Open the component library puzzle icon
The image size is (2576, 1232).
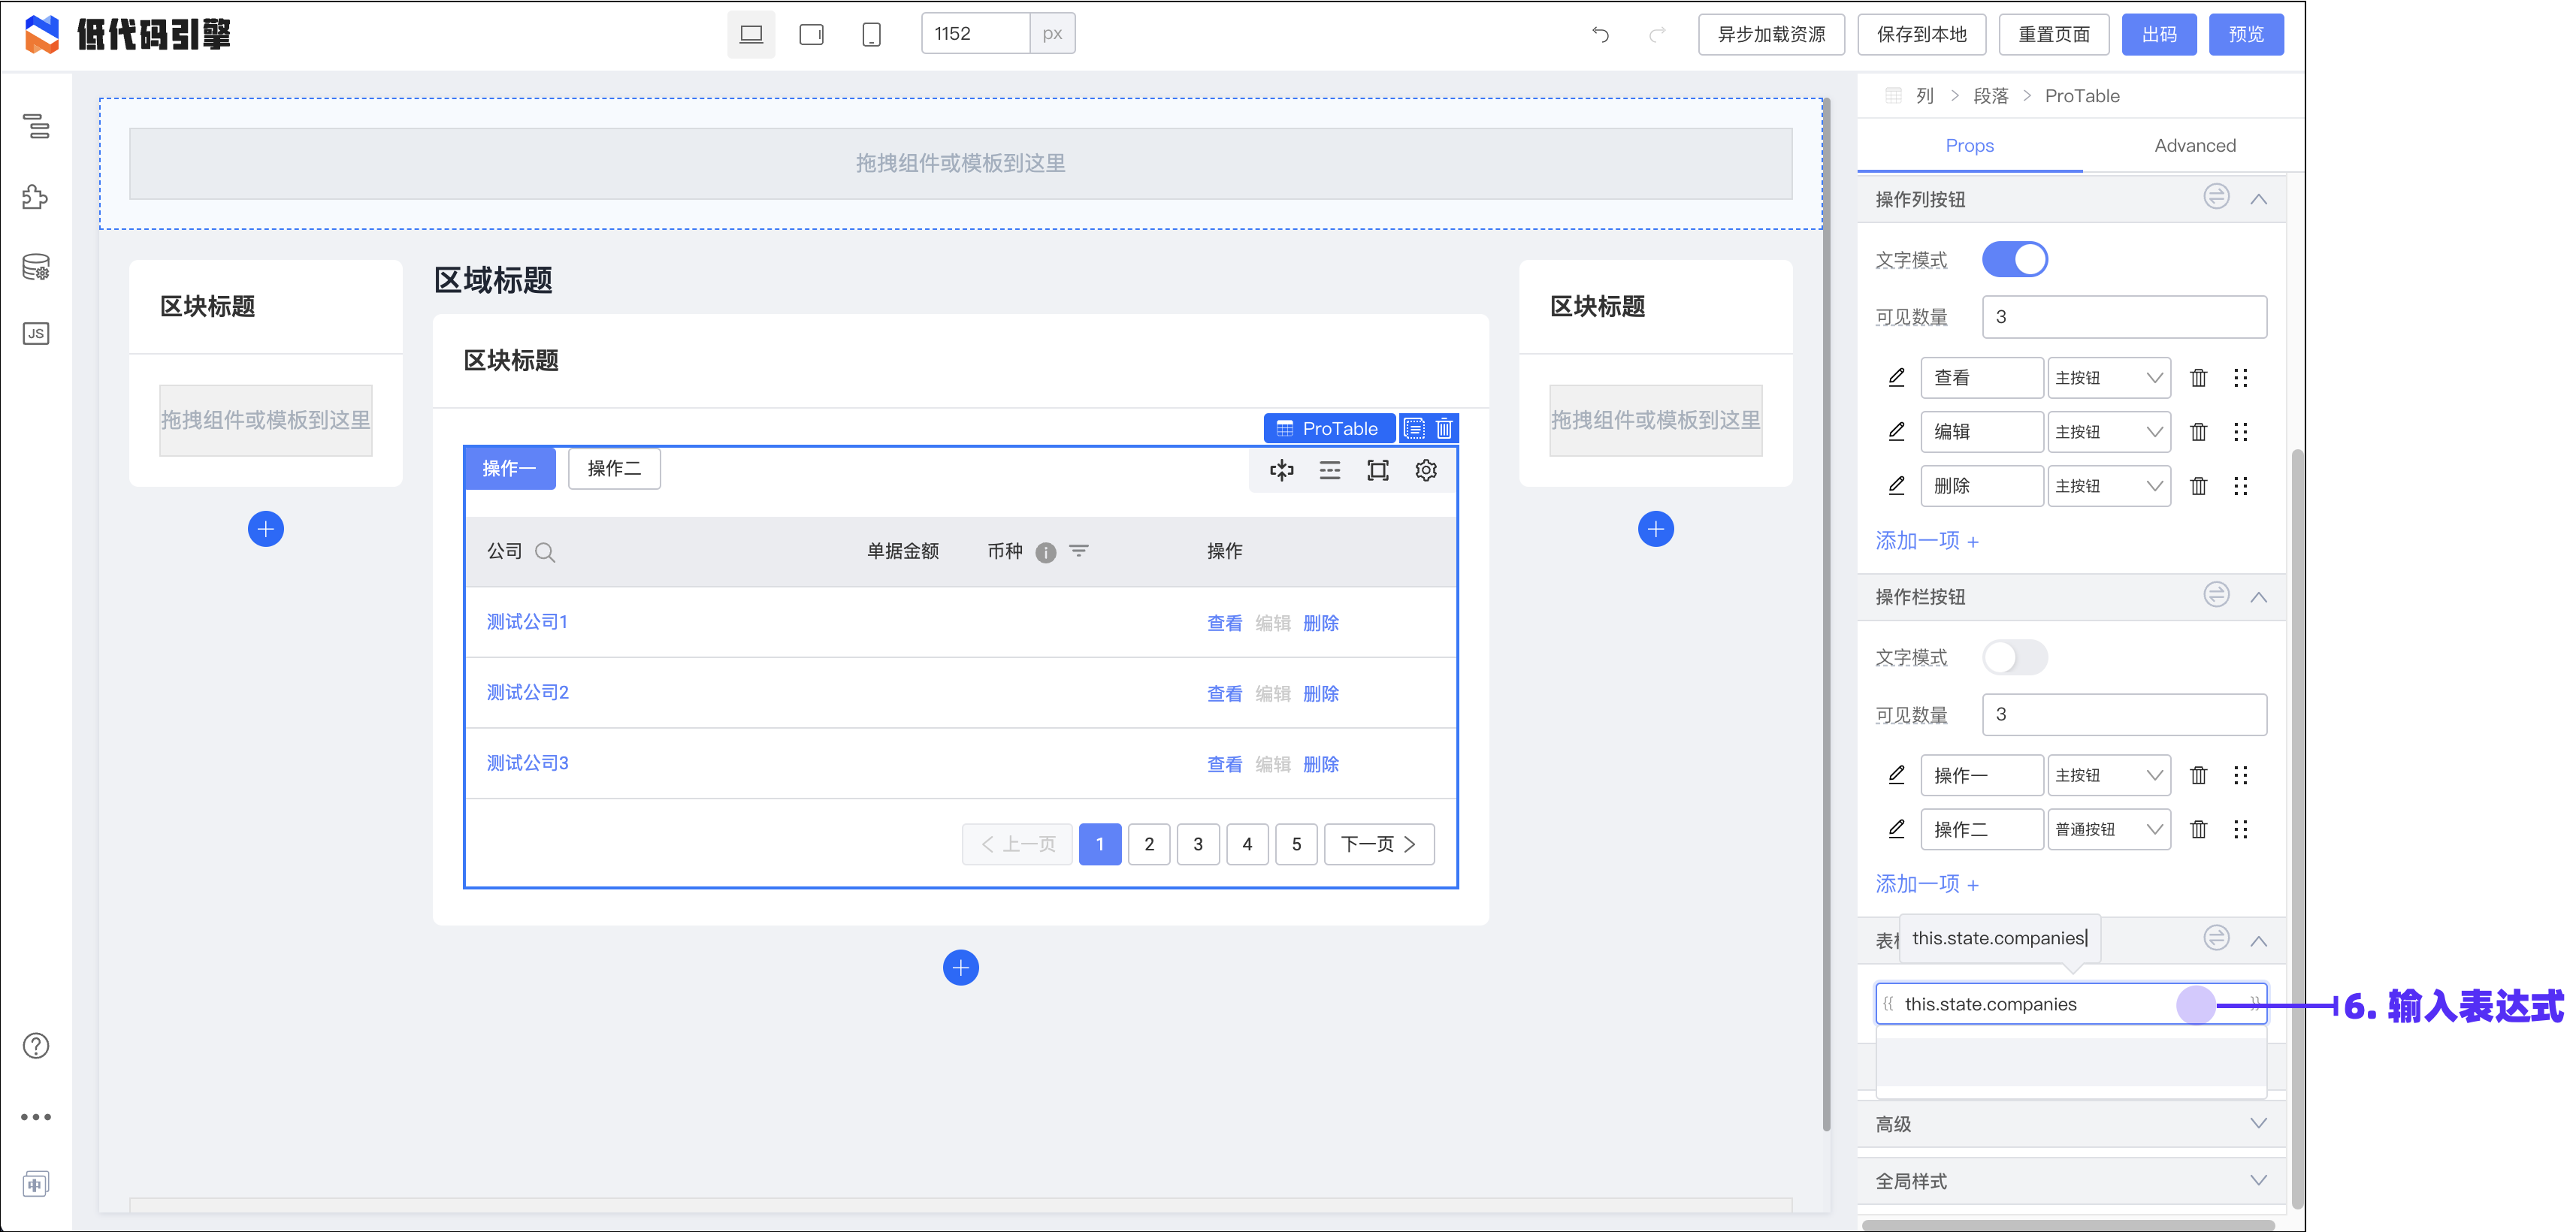[x=36, y=197]
